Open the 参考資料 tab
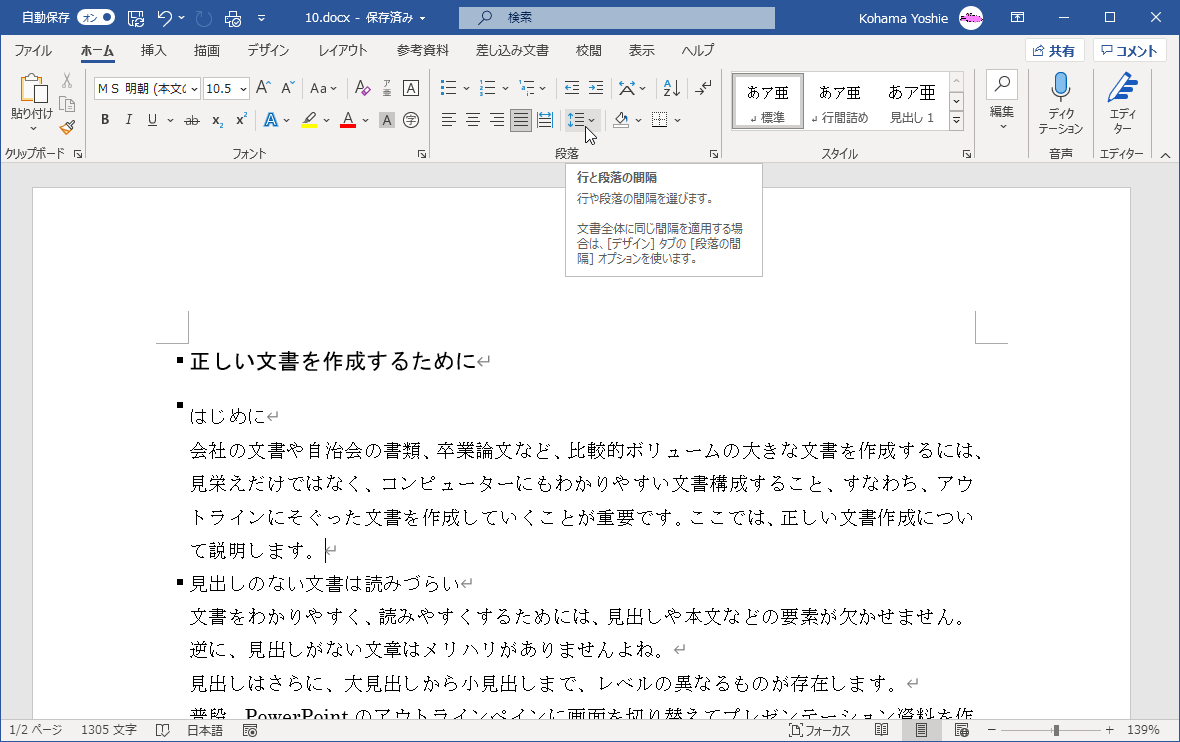The height and width of the screenshot is (742, 1180). [x=423, y=50]
